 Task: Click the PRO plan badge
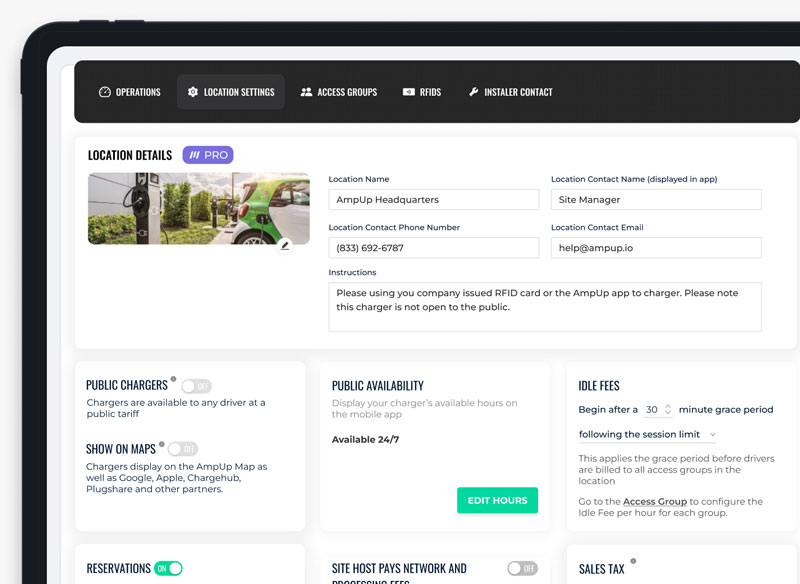click(x=208, y=155)
